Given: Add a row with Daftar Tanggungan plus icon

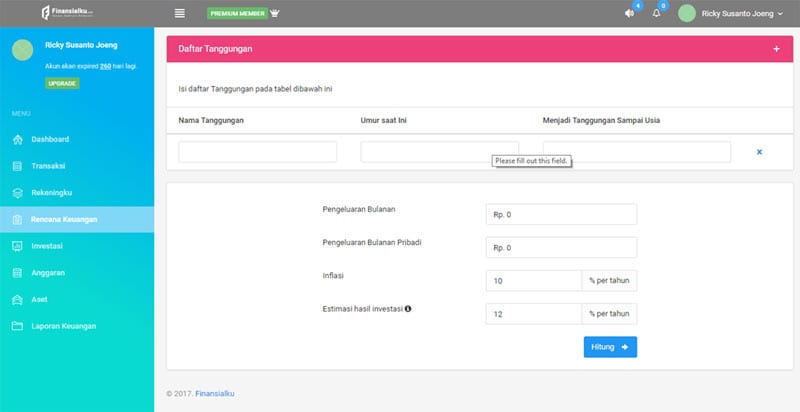Looking at the screenshot, I should [x=776, y=49].
